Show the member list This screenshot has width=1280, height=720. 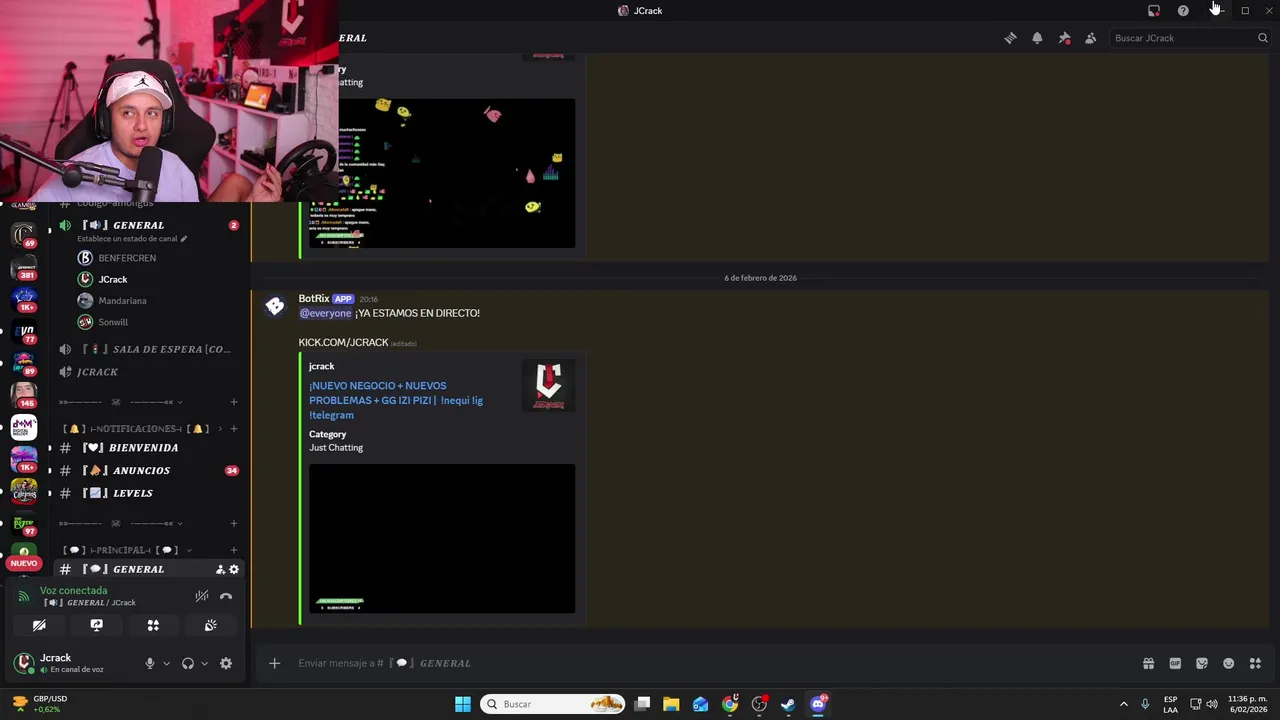[1090, 38]
